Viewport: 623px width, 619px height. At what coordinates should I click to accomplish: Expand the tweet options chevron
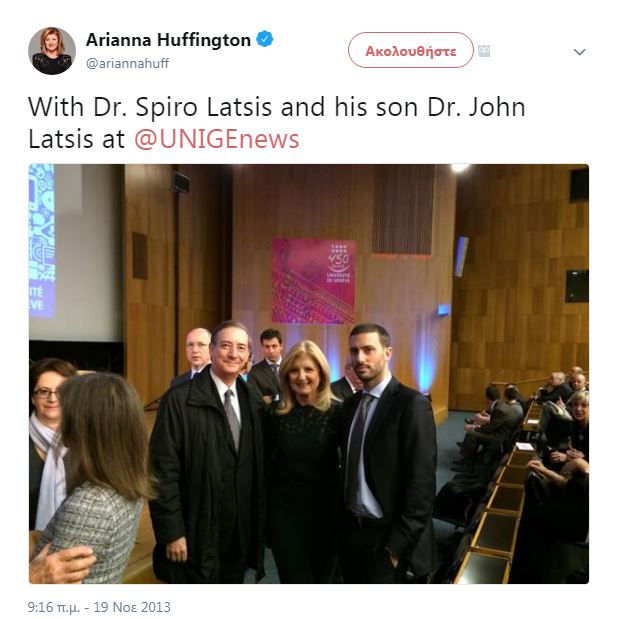(579, 52)
